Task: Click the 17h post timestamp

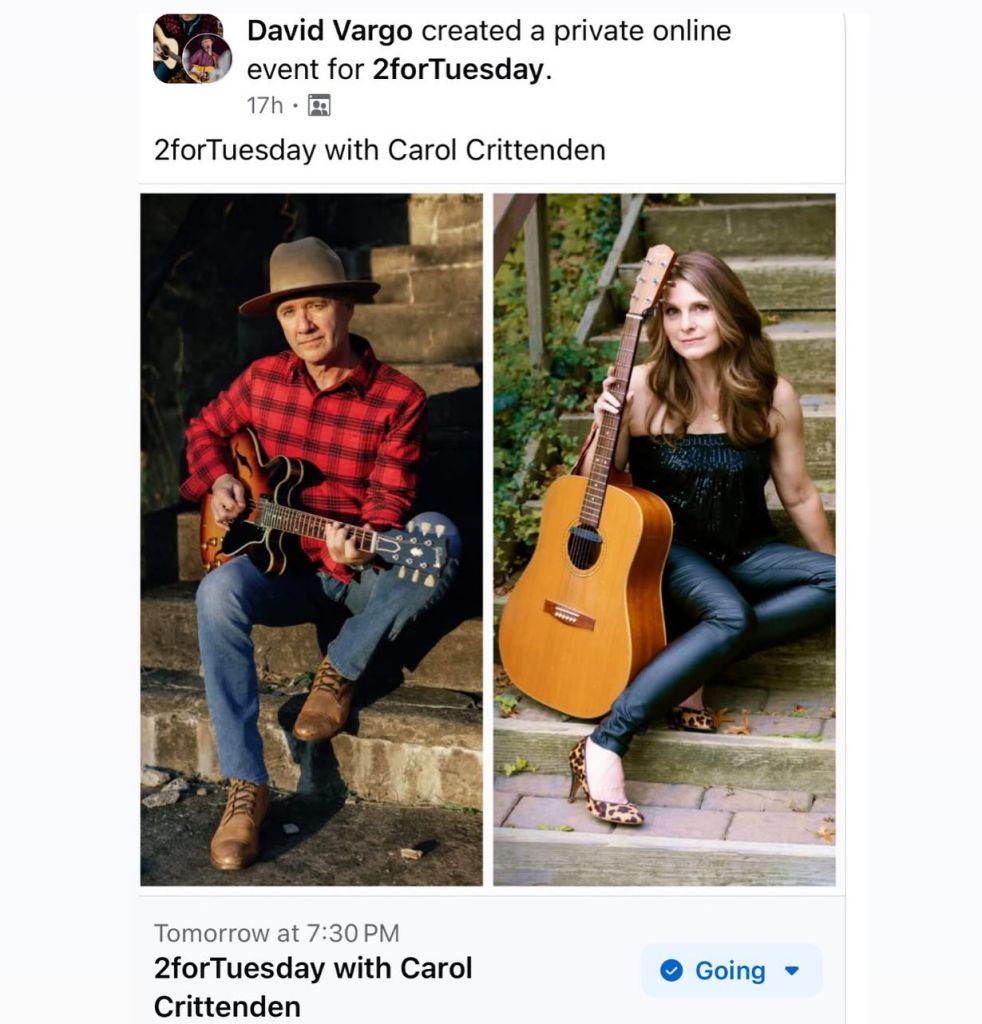Action: click(x=265, y=105)
